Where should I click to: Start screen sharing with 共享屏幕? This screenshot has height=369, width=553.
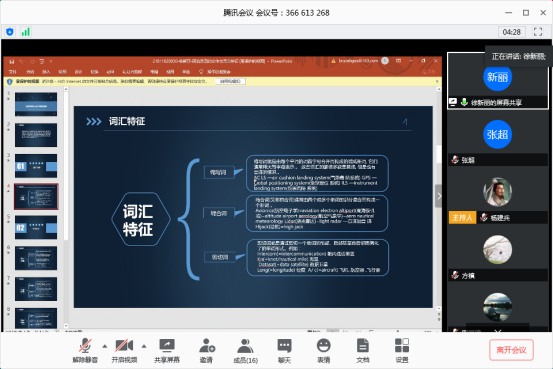point(167,351)
